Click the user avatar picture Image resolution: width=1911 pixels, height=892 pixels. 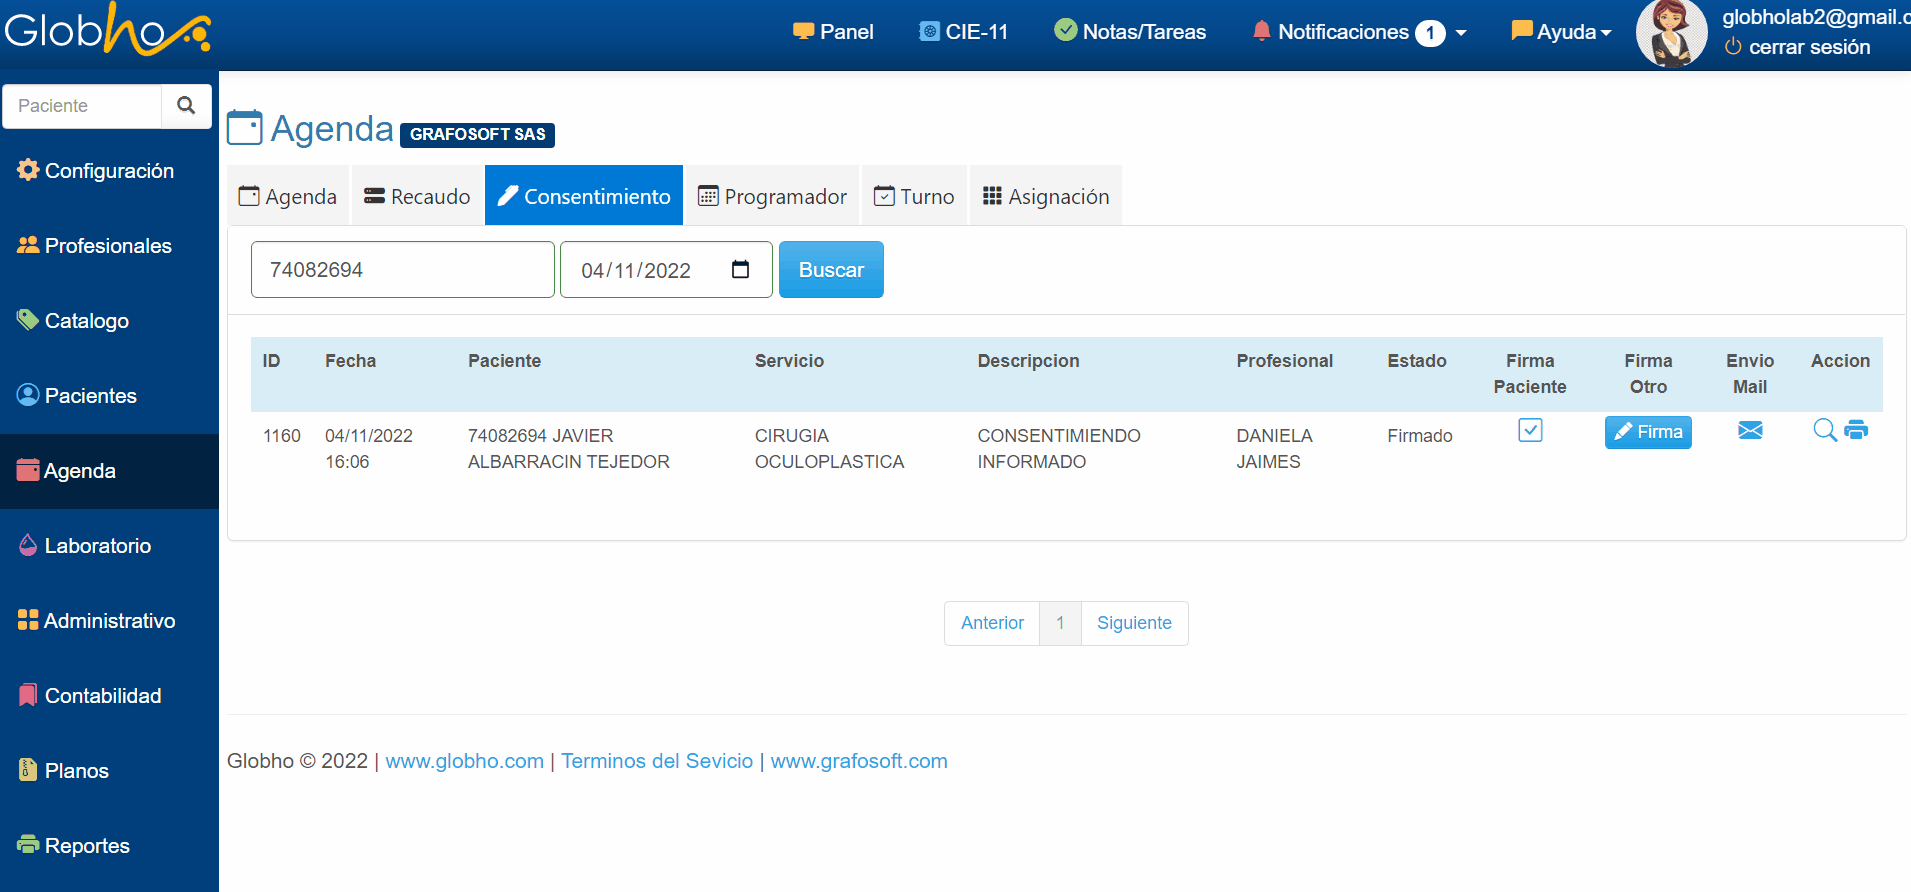1670,34
